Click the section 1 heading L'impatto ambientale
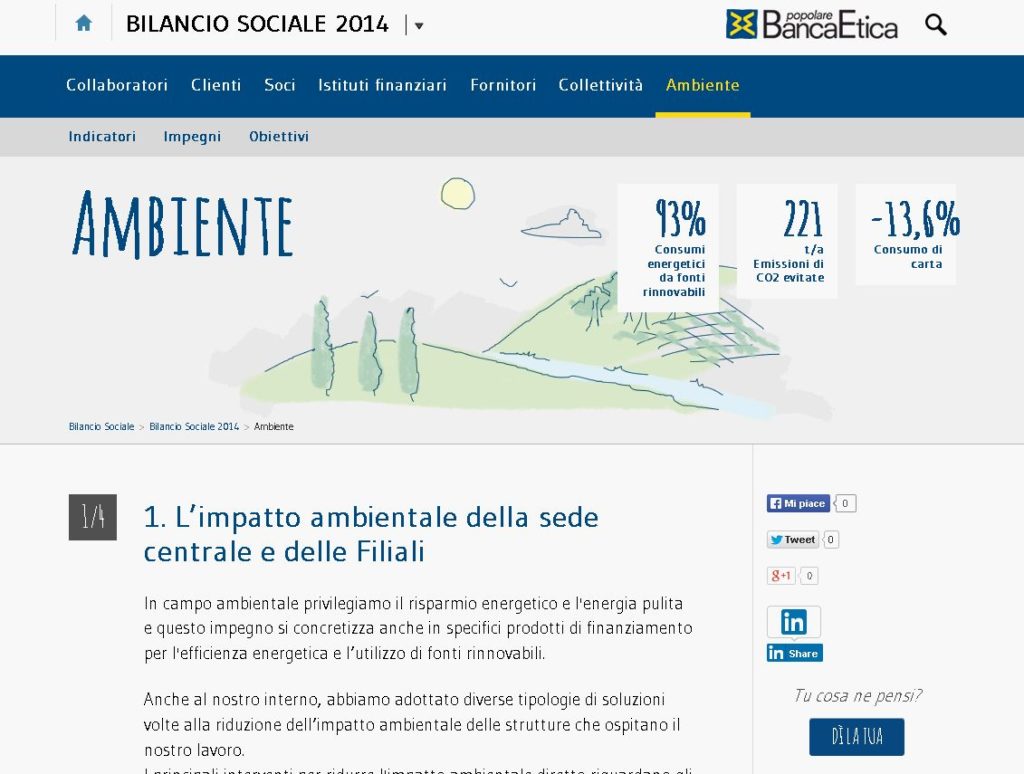 click(371, 534)
